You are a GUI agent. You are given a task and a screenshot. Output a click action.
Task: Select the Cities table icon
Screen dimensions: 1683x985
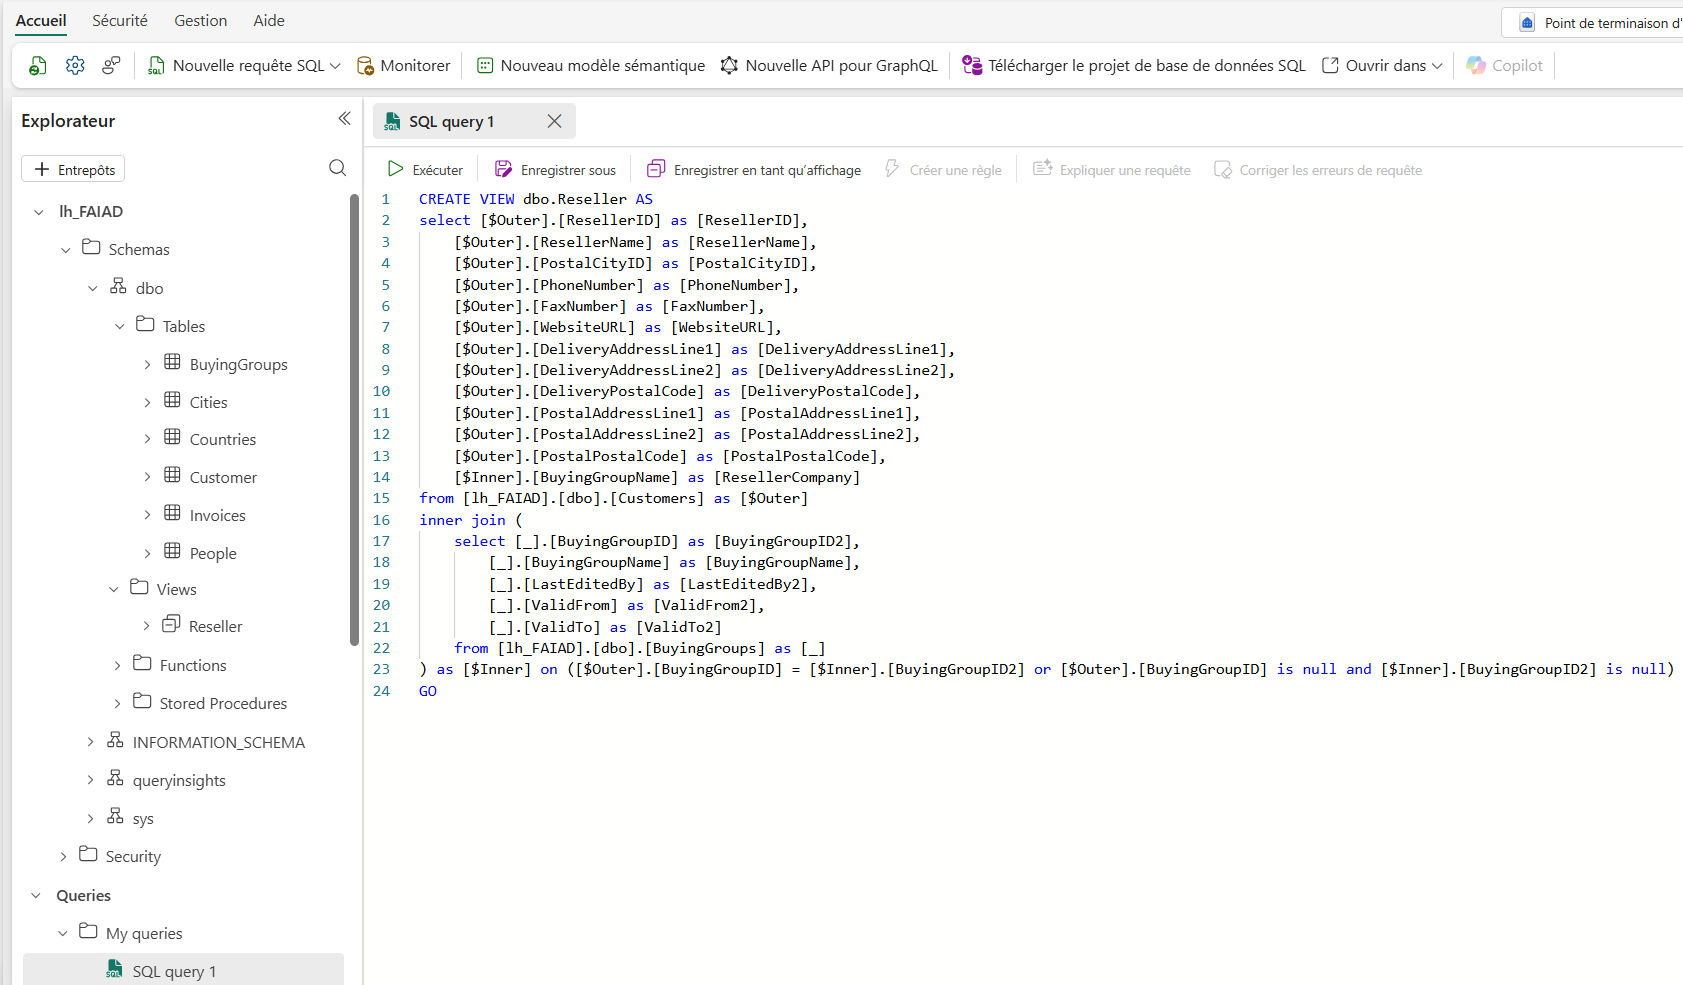pyautogui.click(x=172, y=400)
